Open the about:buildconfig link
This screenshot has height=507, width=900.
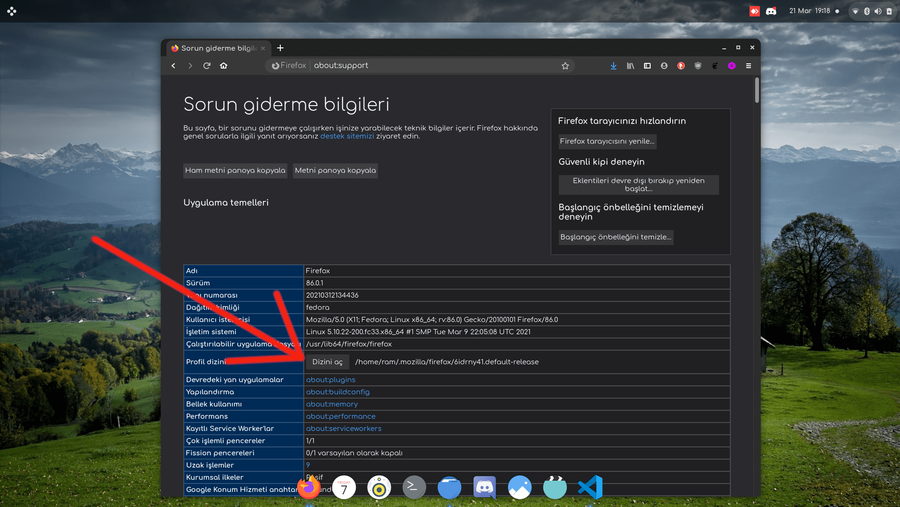point(338,392)
